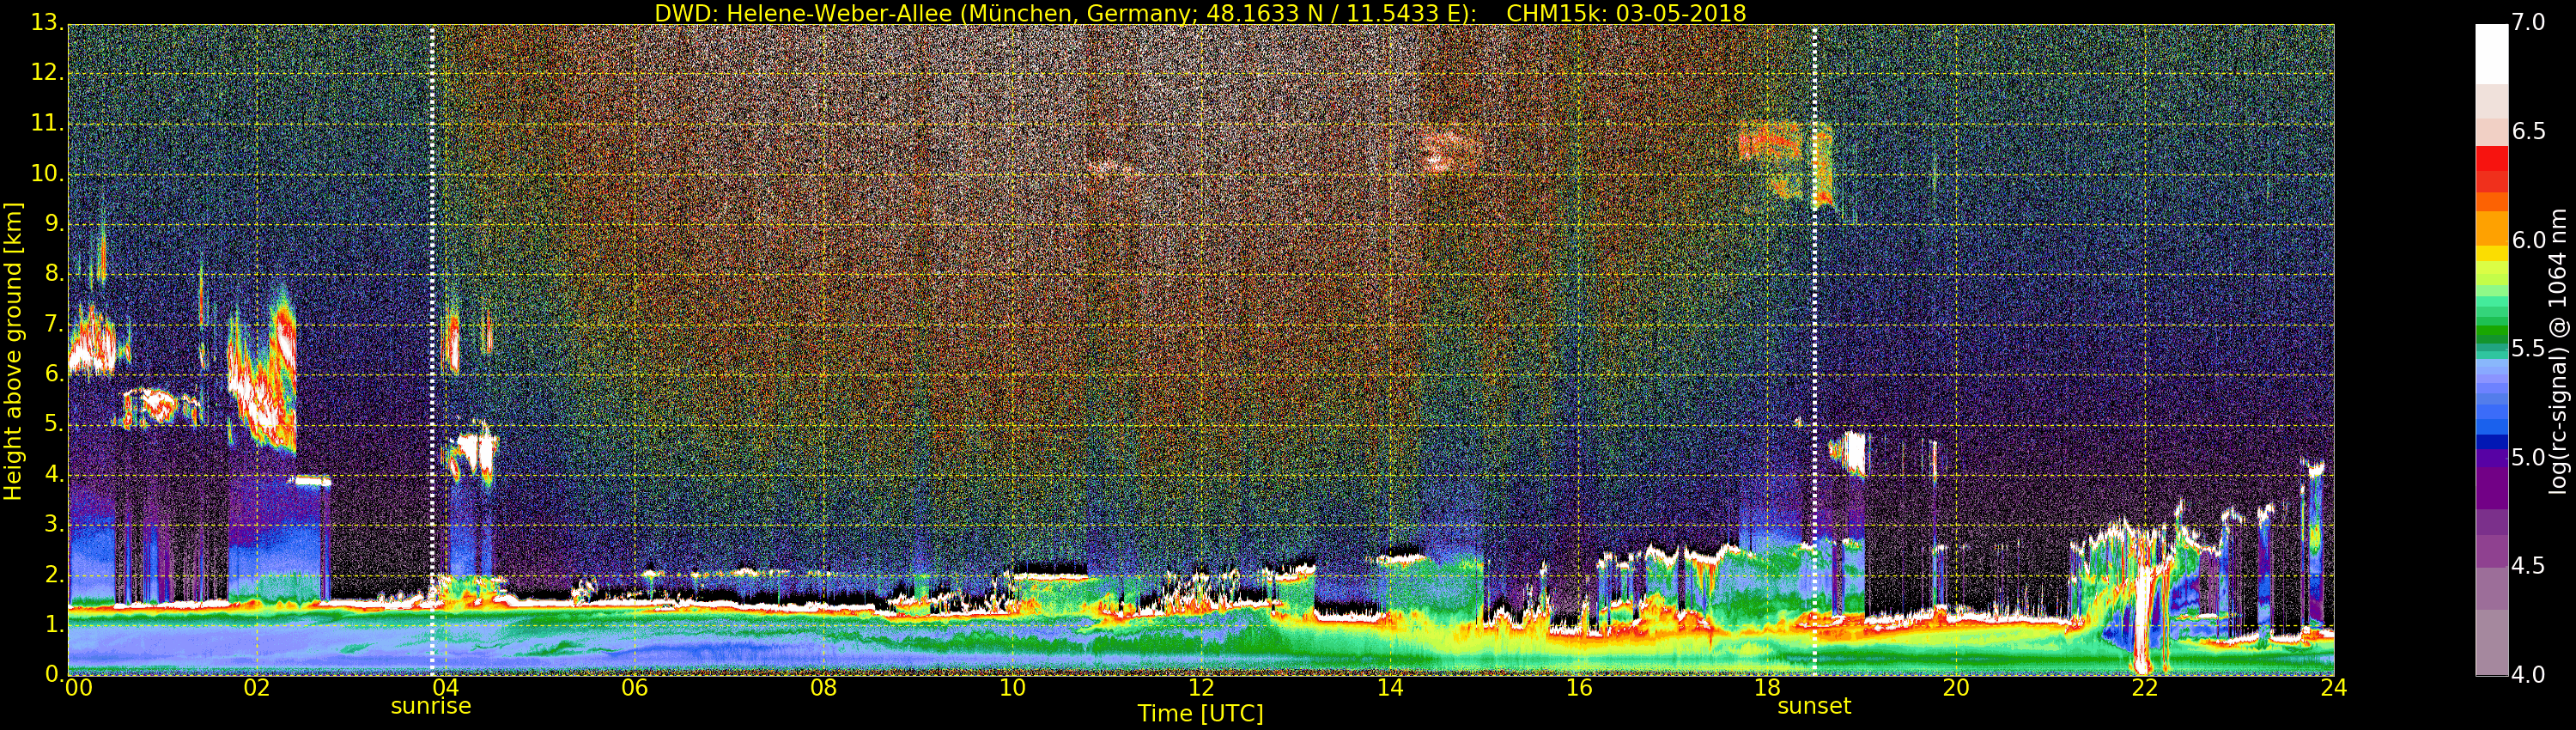The width and height of the screenshot is (2576, 730).
Task: Click the height axis tick '3.'
Action: point(54,524)
